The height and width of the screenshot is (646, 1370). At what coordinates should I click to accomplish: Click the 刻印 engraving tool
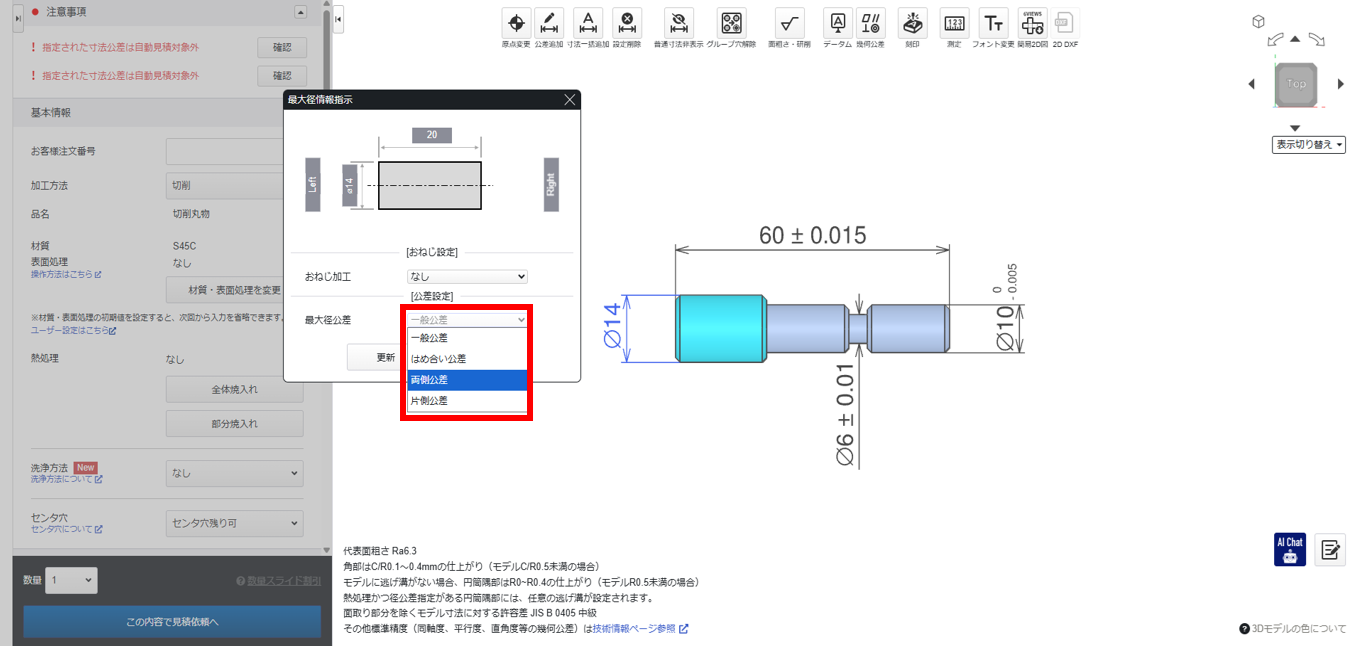[913, 23]
